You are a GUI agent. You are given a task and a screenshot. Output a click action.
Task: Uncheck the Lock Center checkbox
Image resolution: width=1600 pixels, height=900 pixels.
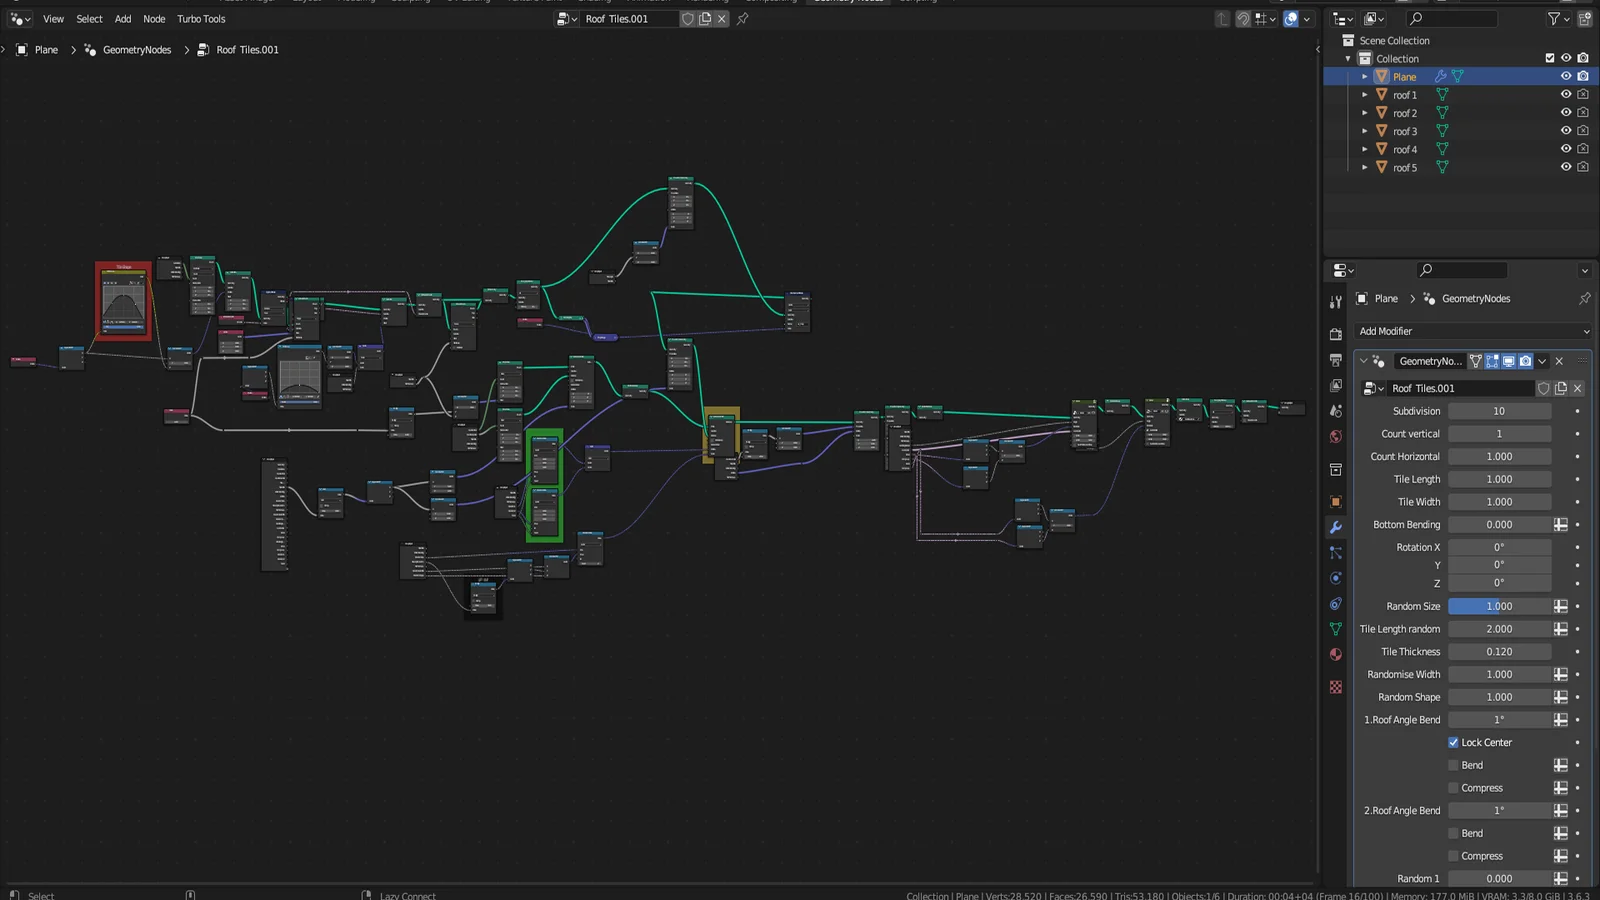click(x=1454, y=742)
